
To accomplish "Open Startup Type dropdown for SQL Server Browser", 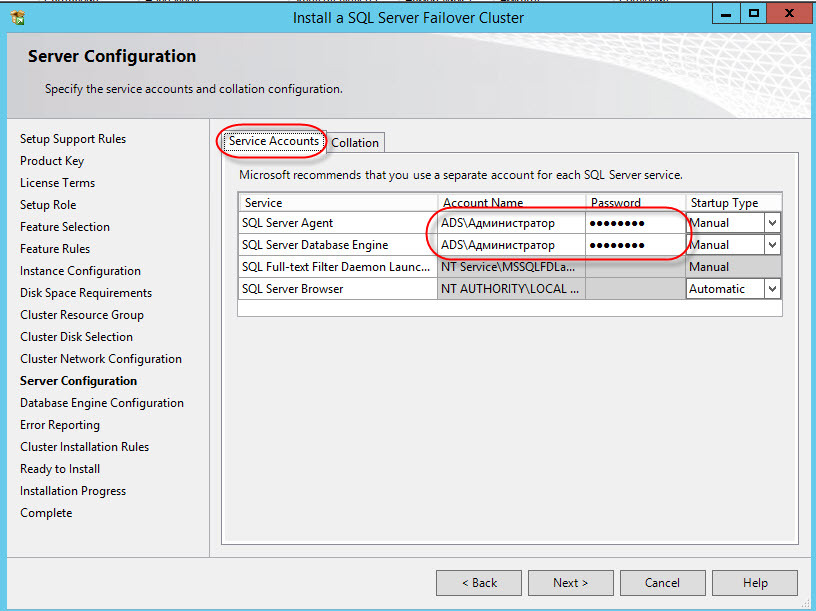I will click(771, 289).
